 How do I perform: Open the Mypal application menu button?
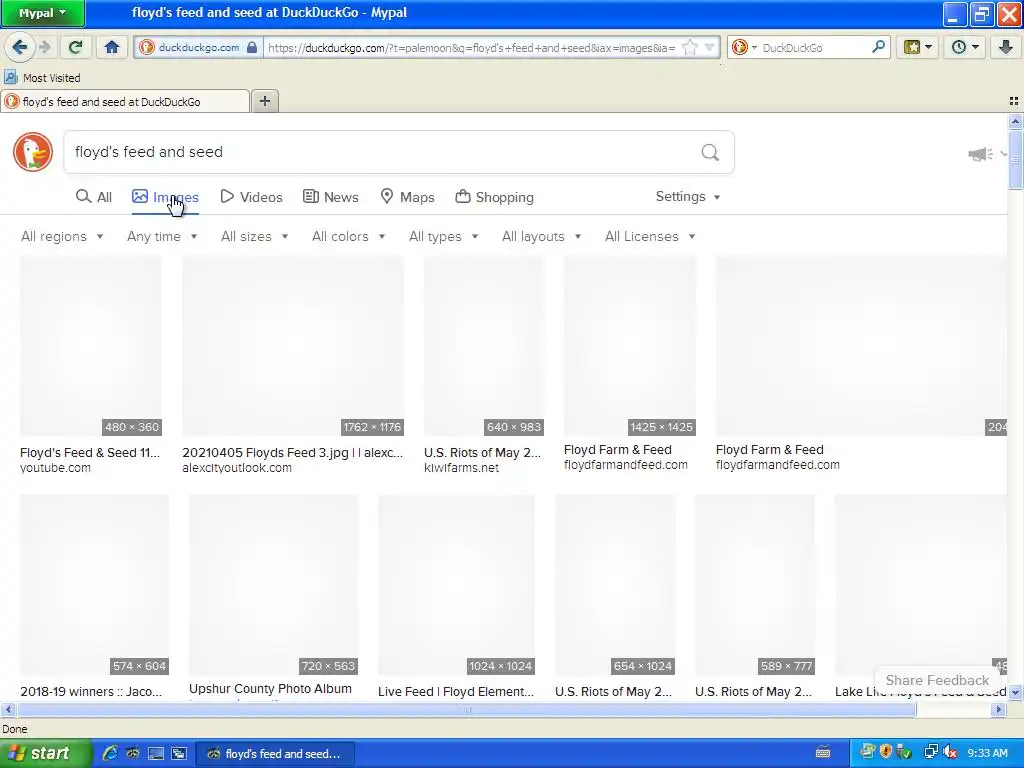(42, 13)
